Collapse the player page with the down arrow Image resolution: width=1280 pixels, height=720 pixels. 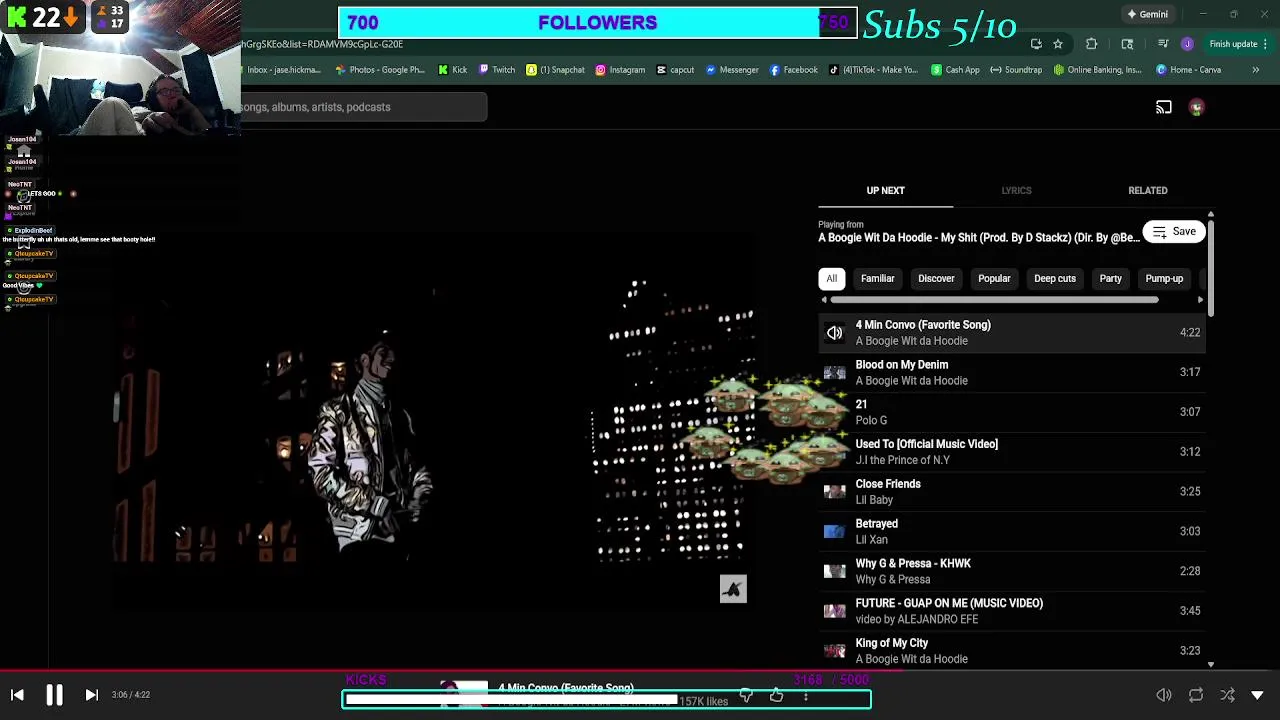1258,695
